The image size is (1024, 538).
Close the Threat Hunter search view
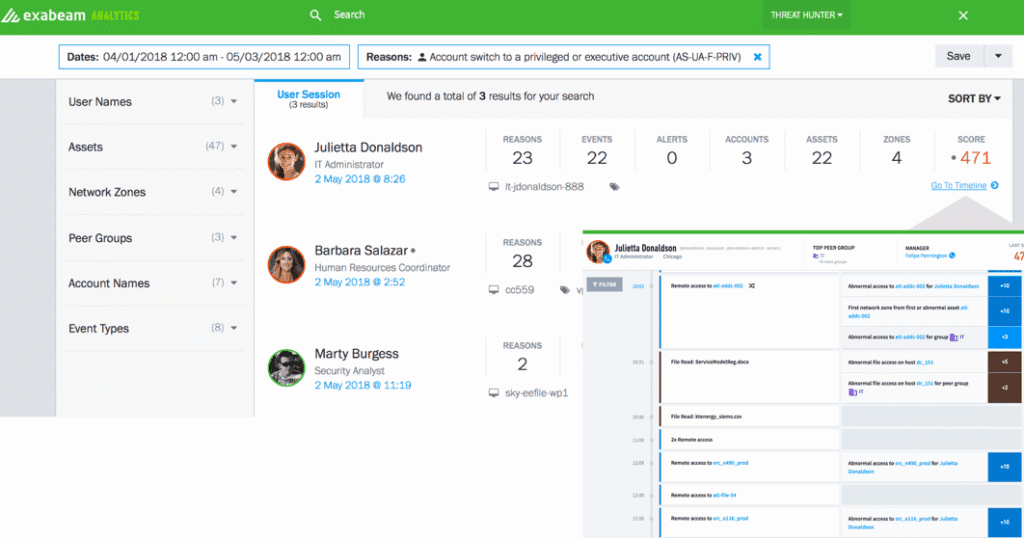963,16
